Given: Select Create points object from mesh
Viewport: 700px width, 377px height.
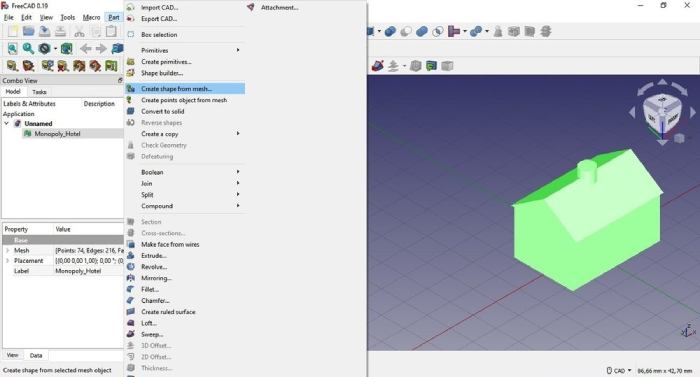Looking at the screenshot, I should (185, 100).
